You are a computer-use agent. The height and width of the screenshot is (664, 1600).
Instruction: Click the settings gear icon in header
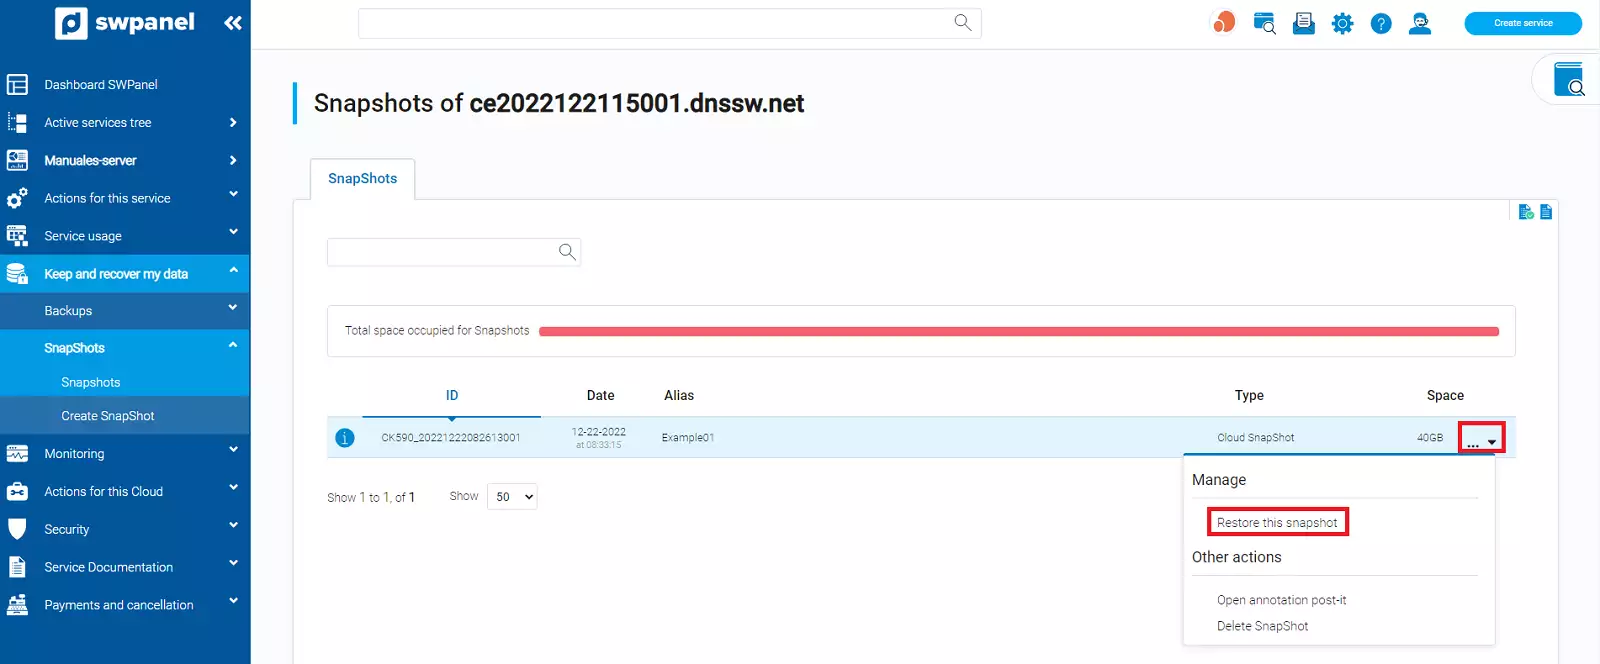(1342, 24)
